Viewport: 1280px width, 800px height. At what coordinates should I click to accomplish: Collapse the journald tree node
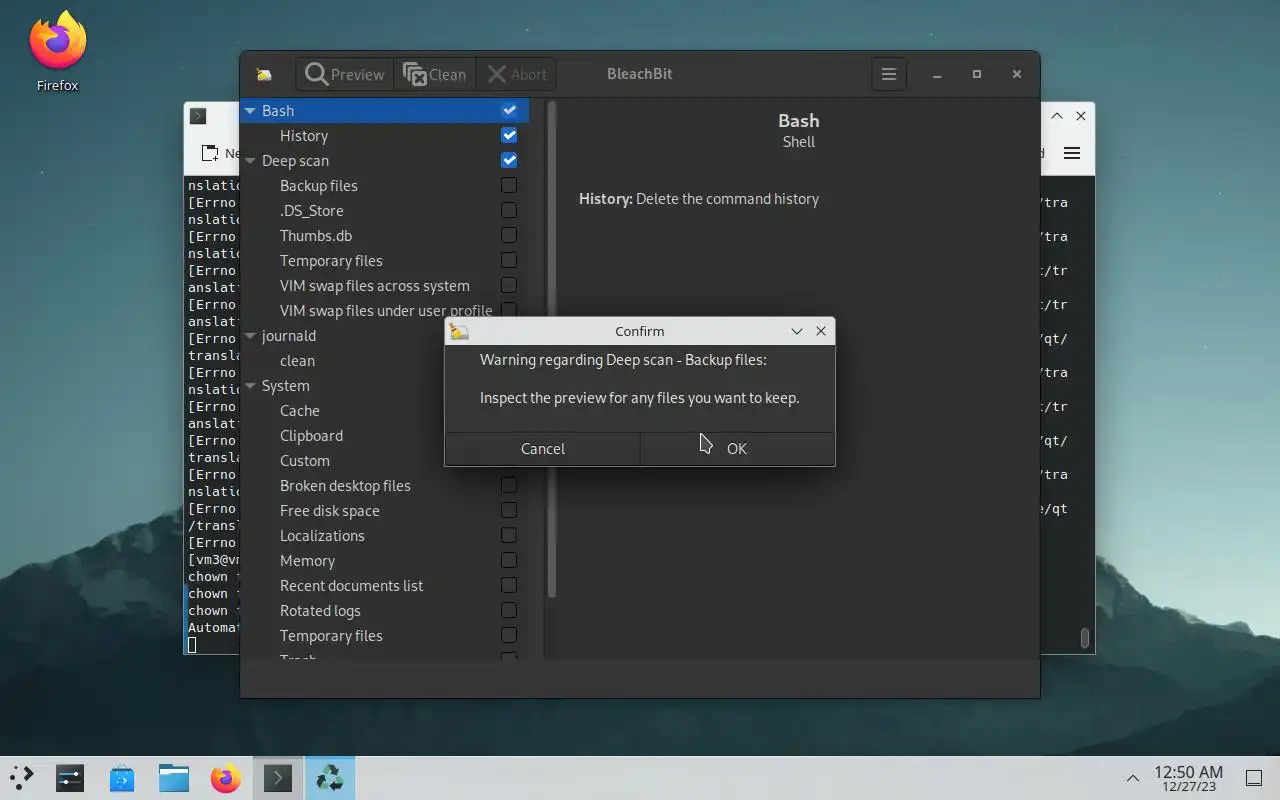click(x=250, y=336)
